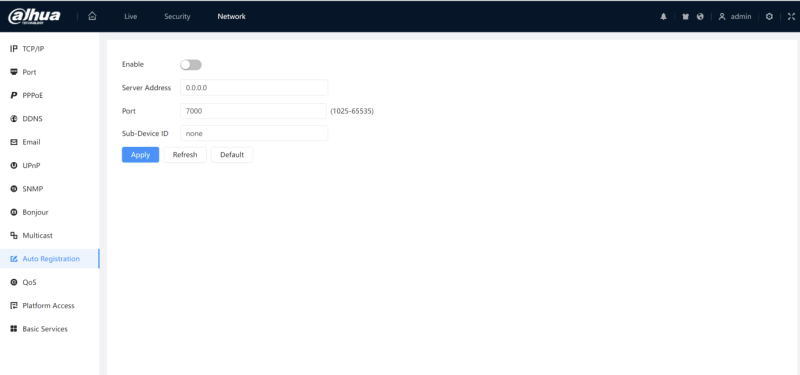The height and width of the screenshot is (375, 800).
Task: Open Multicast settings
Action: 49,236
